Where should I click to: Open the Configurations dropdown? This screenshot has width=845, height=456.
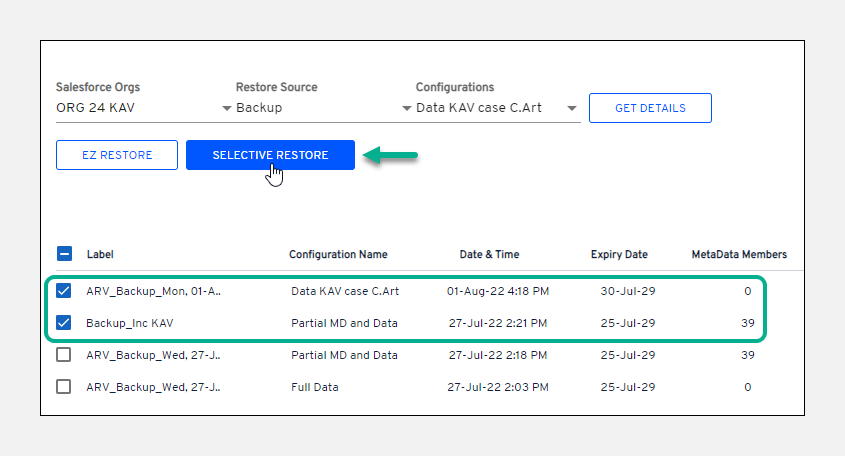571,108
